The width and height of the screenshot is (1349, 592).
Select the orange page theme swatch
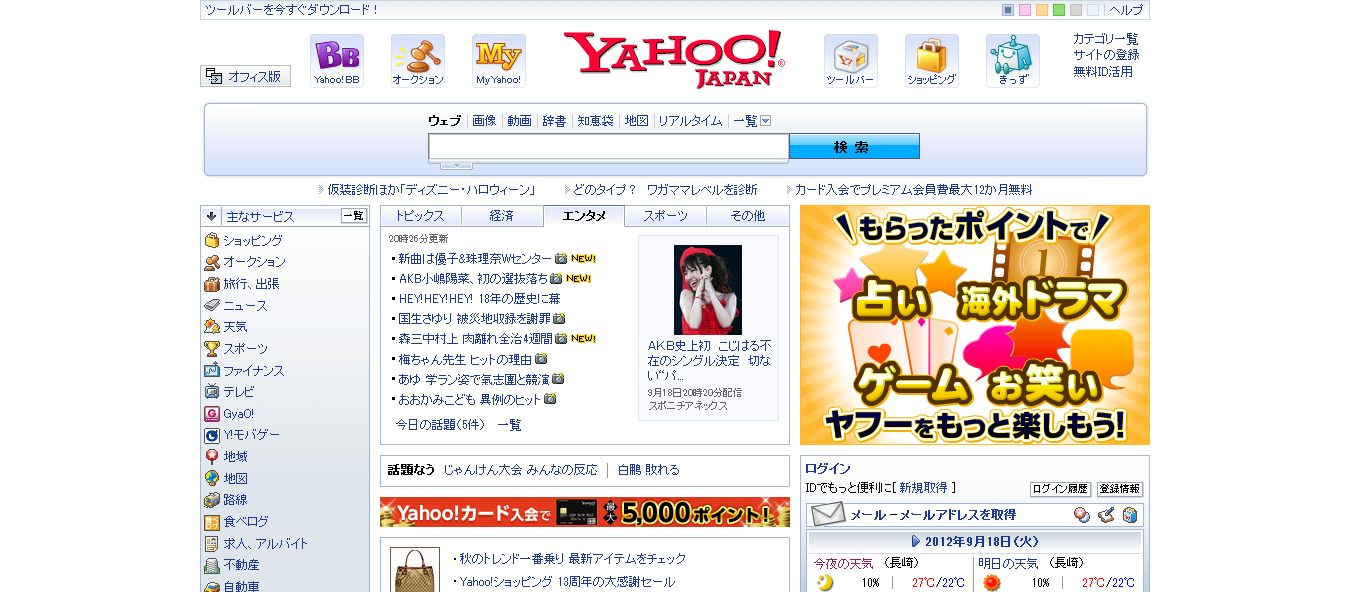1042,10
